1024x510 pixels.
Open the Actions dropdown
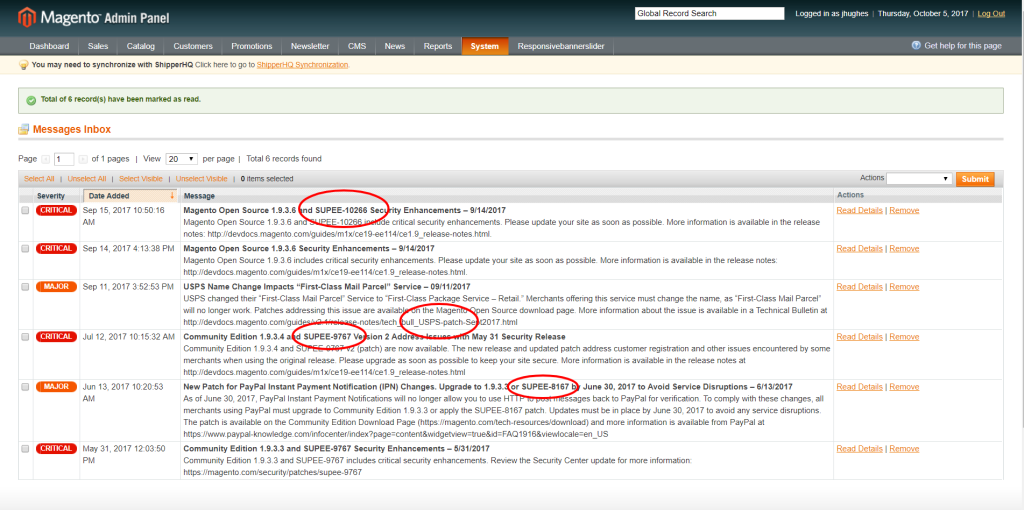tap(920, 178)
